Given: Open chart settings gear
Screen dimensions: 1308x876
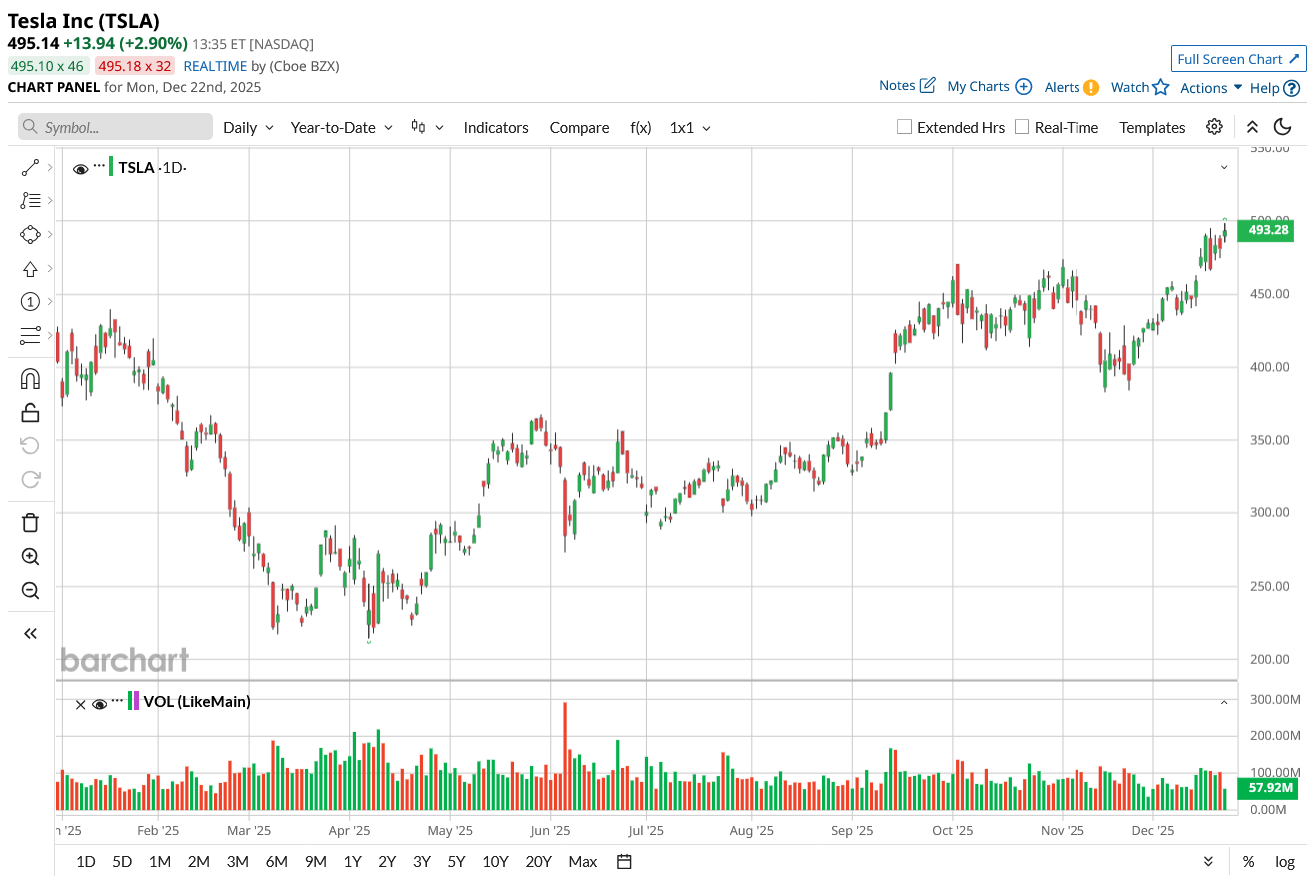Looking at the screenshot, I should pos(1214,127).
